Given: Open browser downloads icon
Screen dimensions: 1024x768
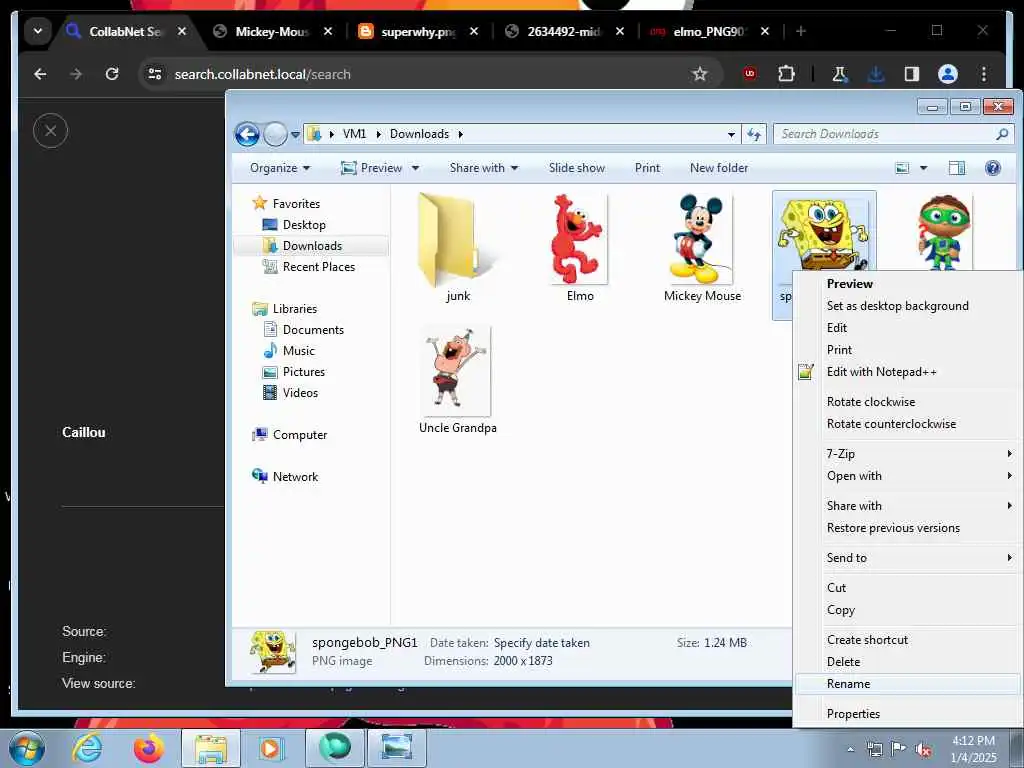Looking at the screenshot, I should tap(876, 74).
